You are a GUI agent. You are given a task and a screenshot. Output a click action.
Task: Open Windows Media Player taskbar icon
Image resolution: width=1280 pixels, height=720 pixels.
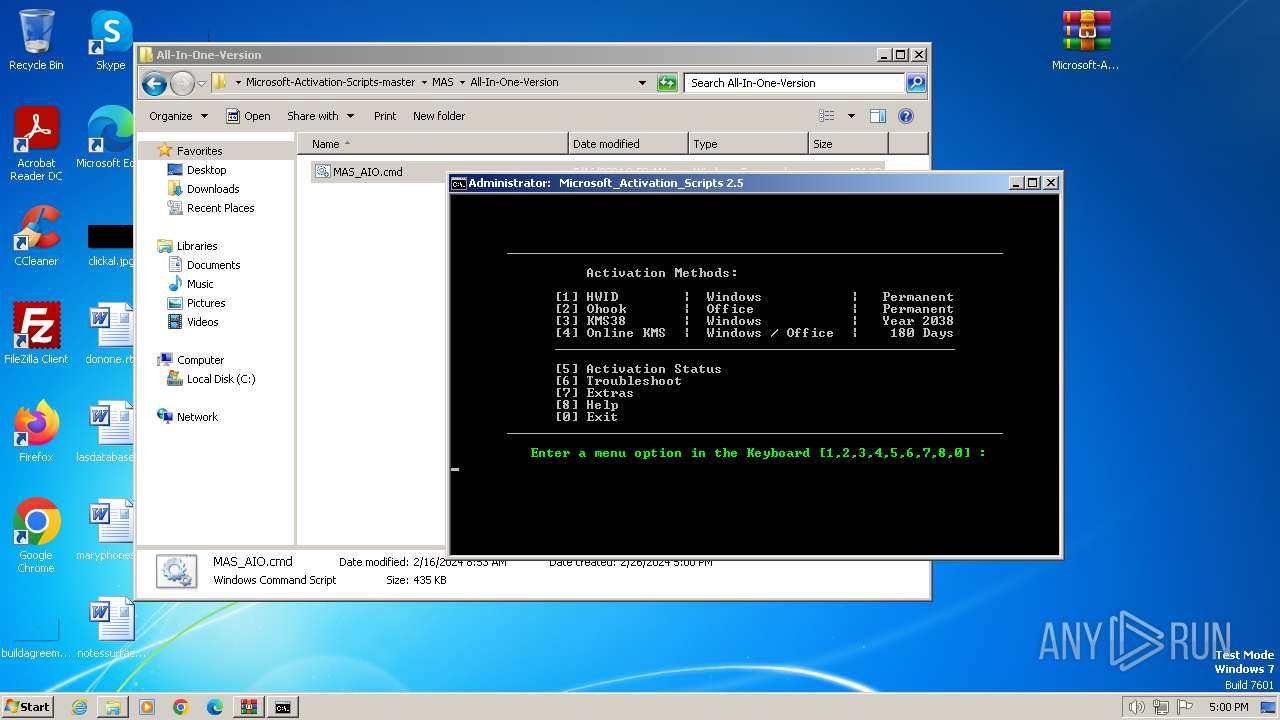(147, 707)
